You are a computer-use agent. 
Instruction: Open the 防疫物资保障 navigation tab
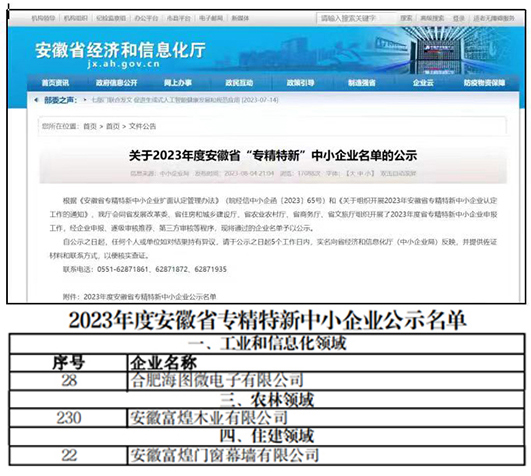click(x=484, y=83)
